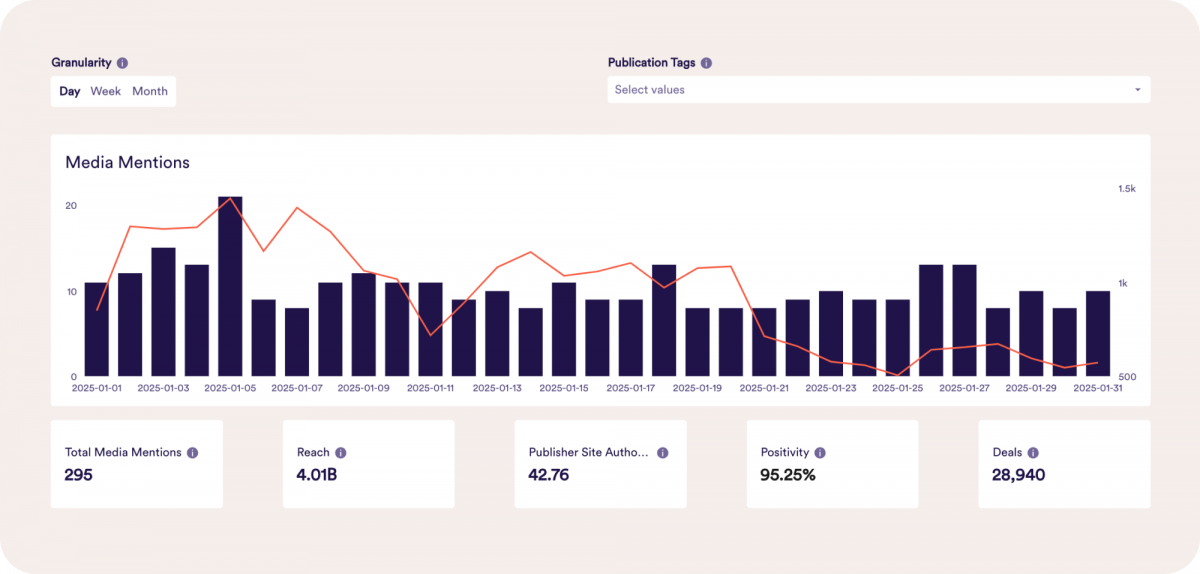The image size is (1200, 574).
Task: Switch granularity to Week
Action: [x=105, y=91]
